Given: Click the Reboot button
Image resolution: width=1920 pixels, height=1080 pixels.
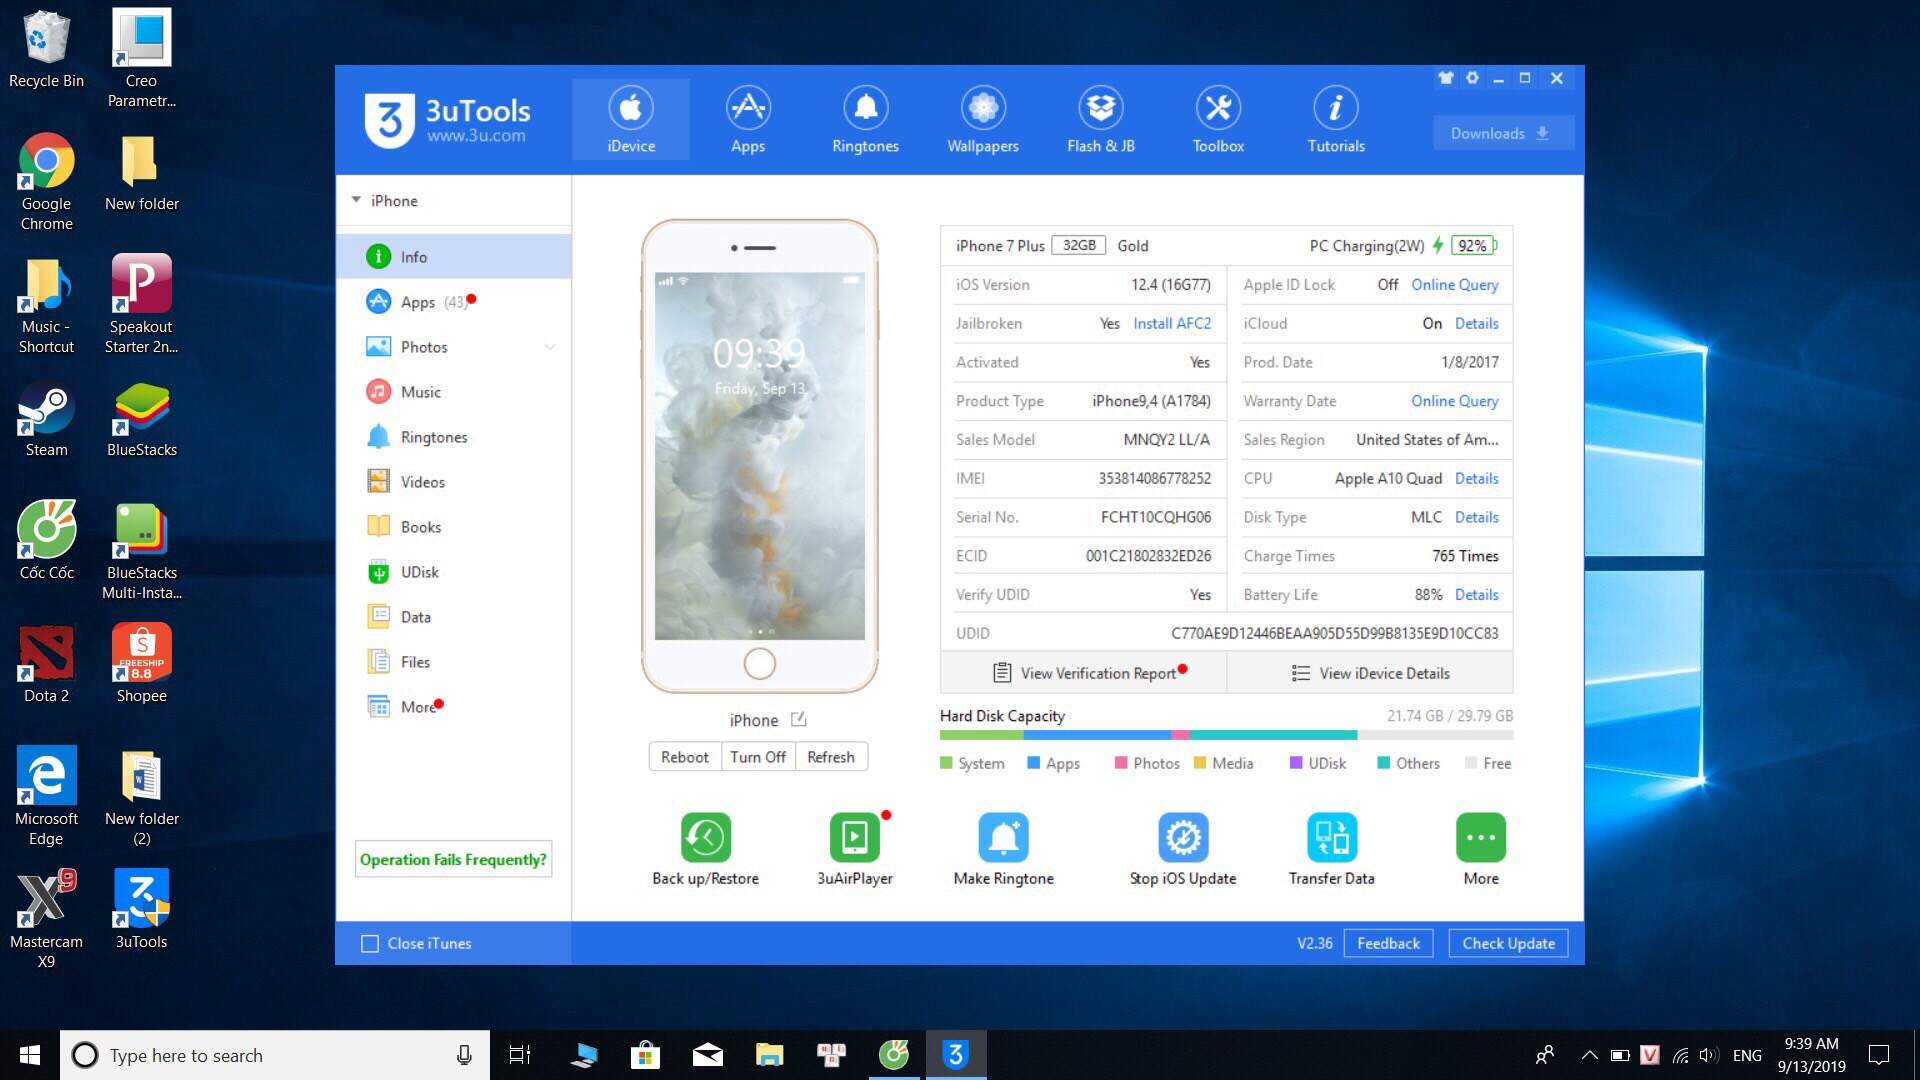Looking at the screenshot, I should tap(684, 757).
